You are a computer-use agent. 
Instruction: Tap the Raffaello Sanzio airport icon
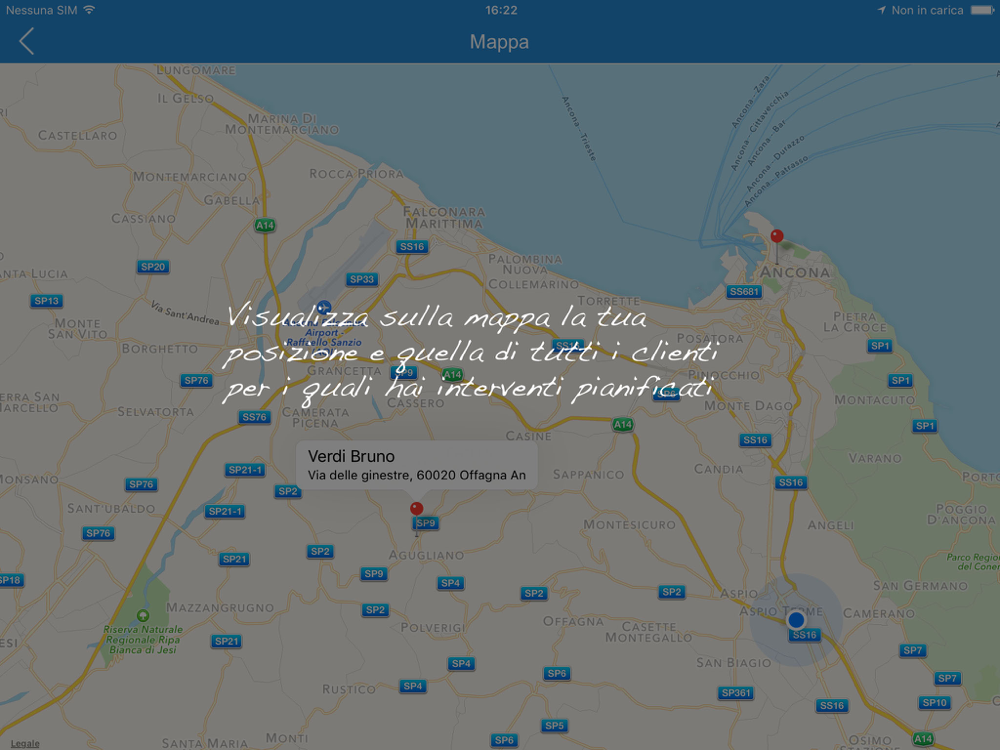coord(323,307)
